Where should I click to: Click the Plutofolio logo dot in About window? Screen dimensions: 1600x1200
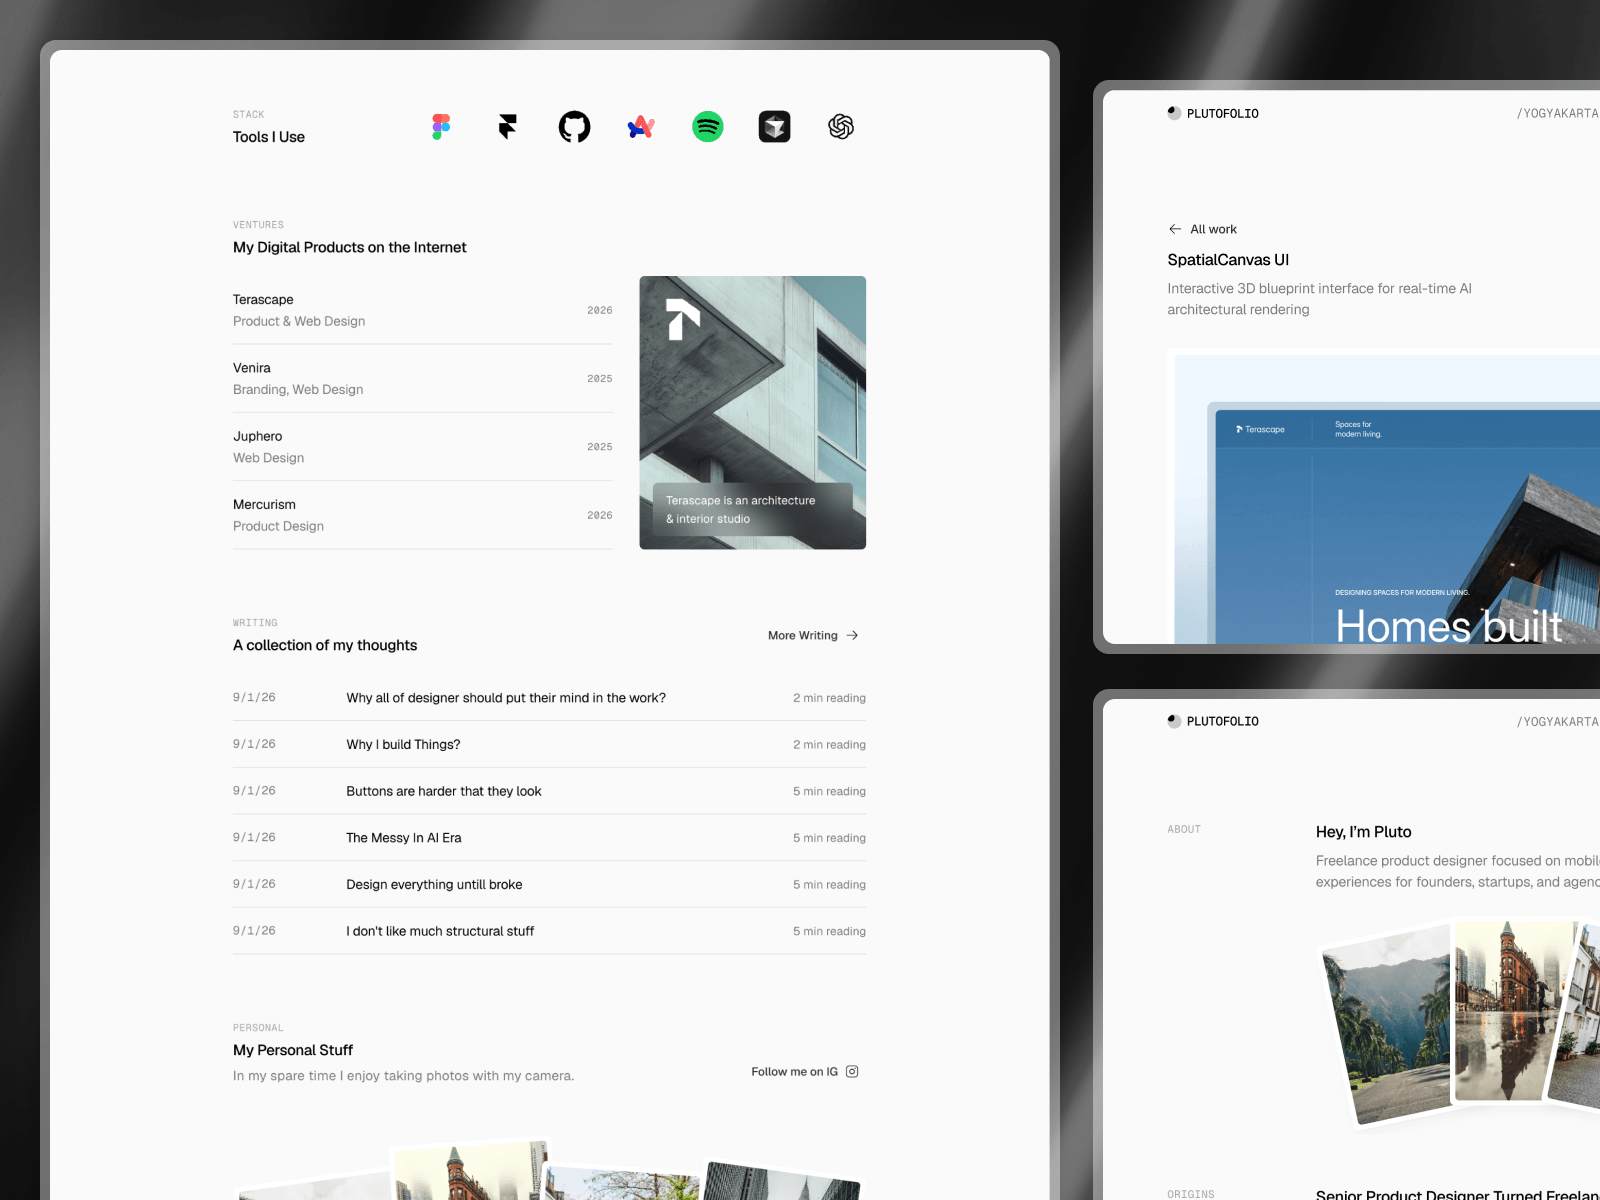click(x=1174, y=721)
